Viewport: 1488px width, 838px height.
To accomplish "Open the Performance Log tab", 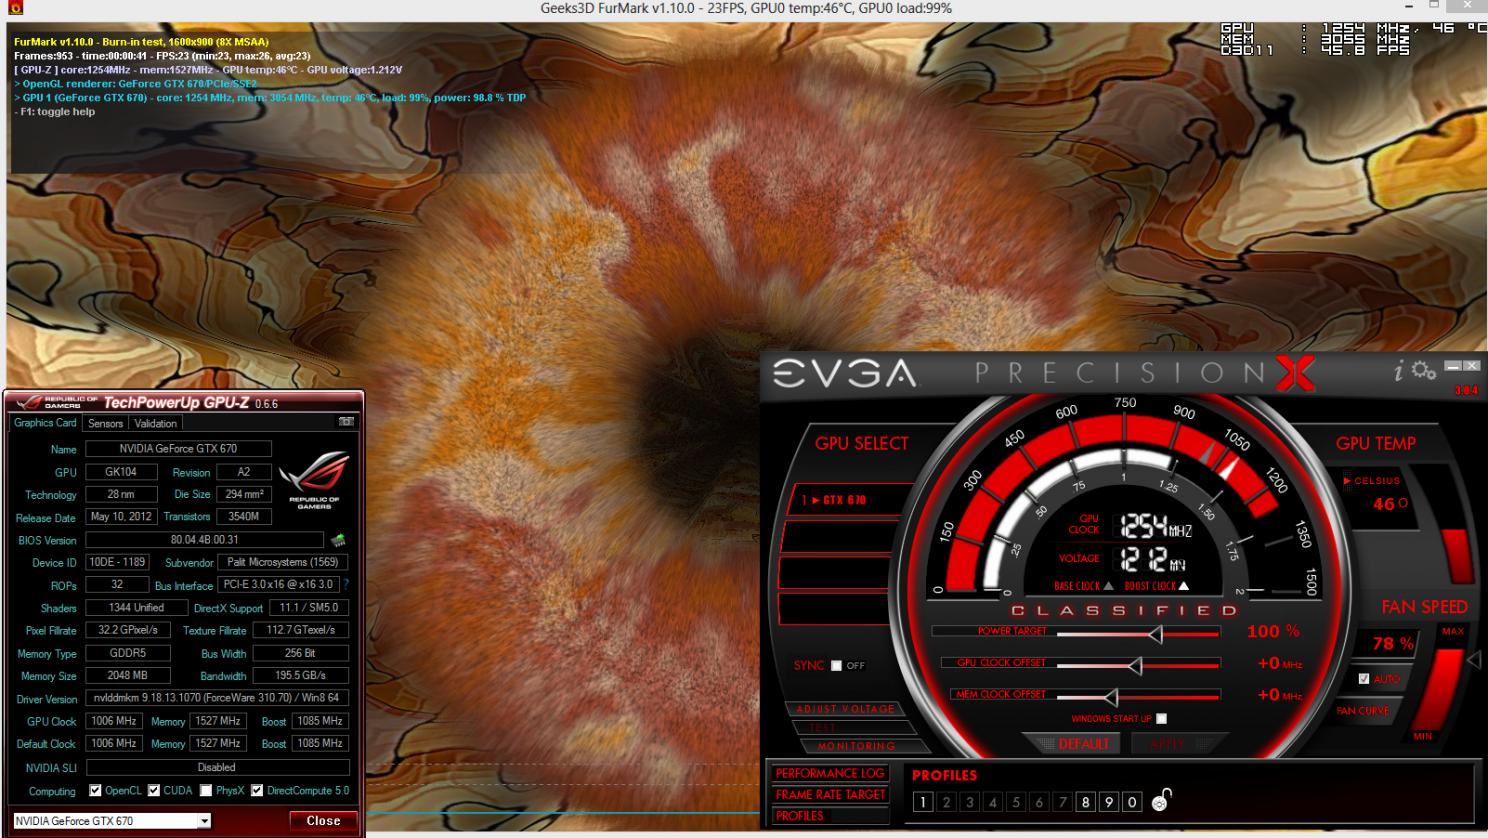I will tap(830, 773).
